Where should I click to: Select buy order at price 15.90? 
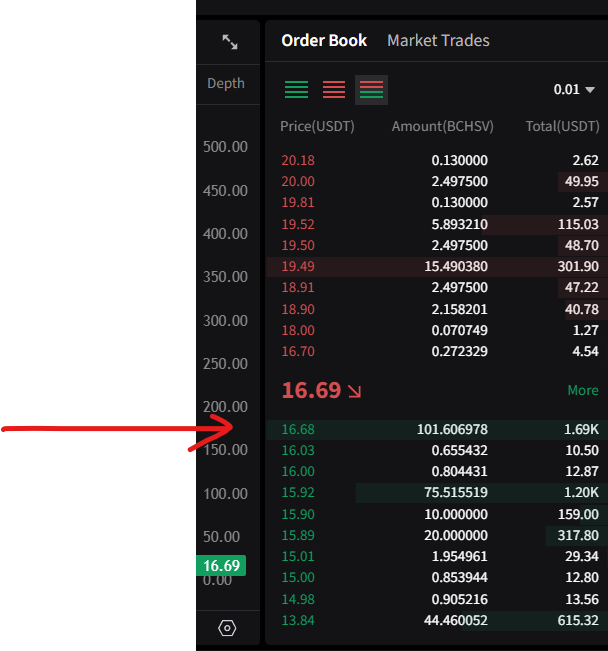(x=437, y=514)
